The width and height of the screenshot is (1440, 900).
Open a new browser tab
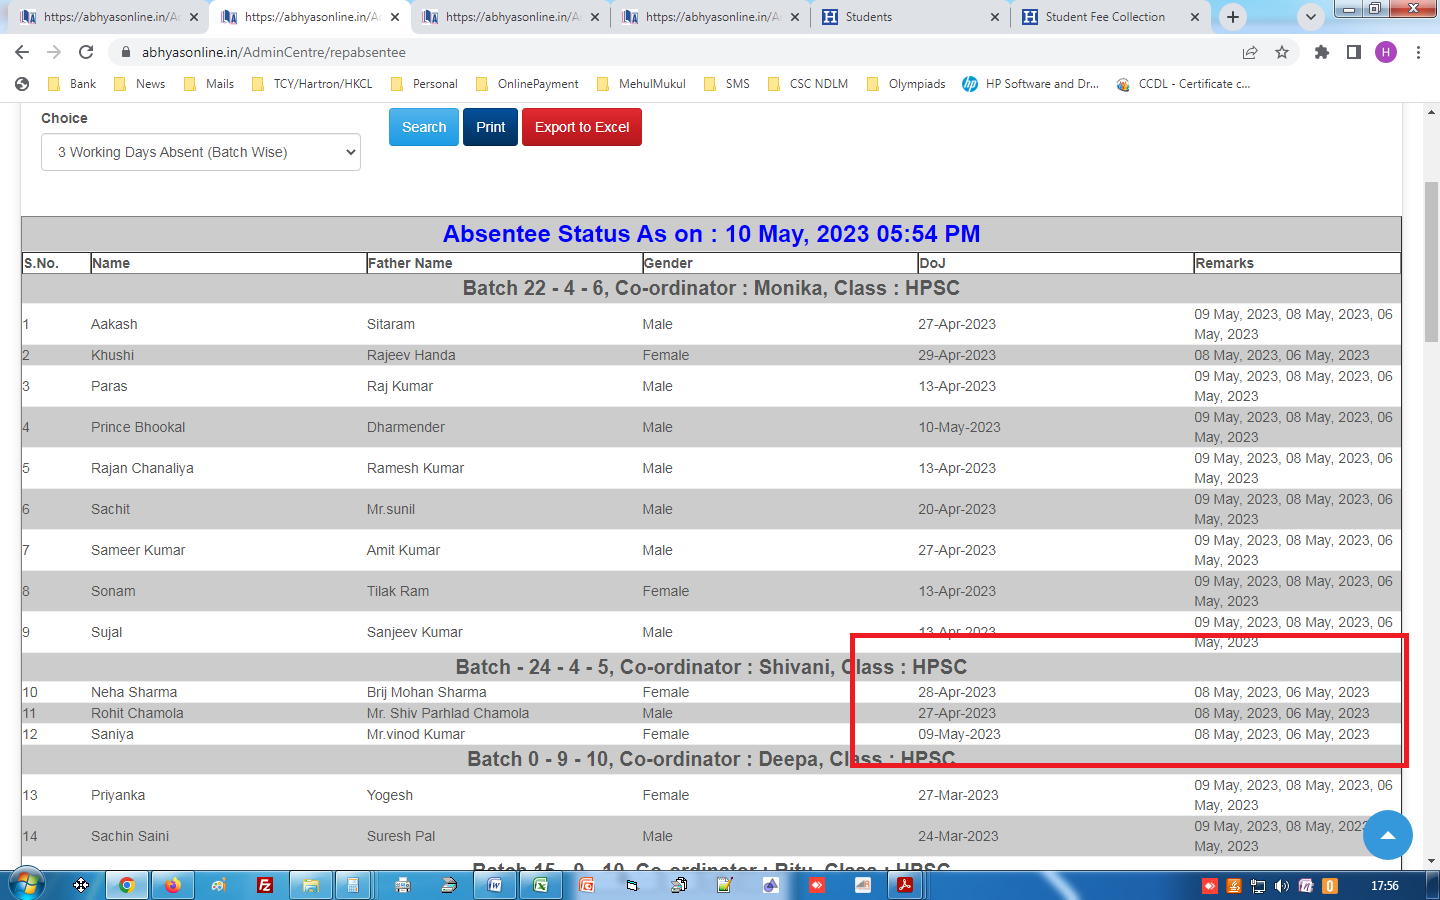[1233, 17]
